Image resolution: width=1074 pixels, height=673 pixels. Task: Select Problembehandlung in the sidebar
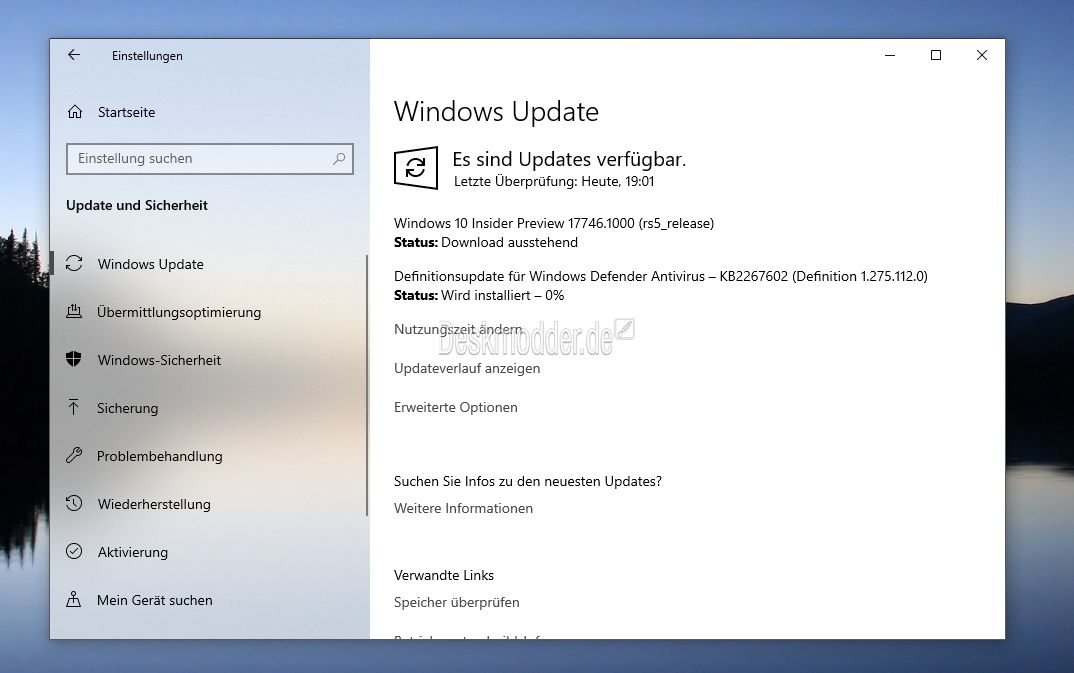pos(160,456)
